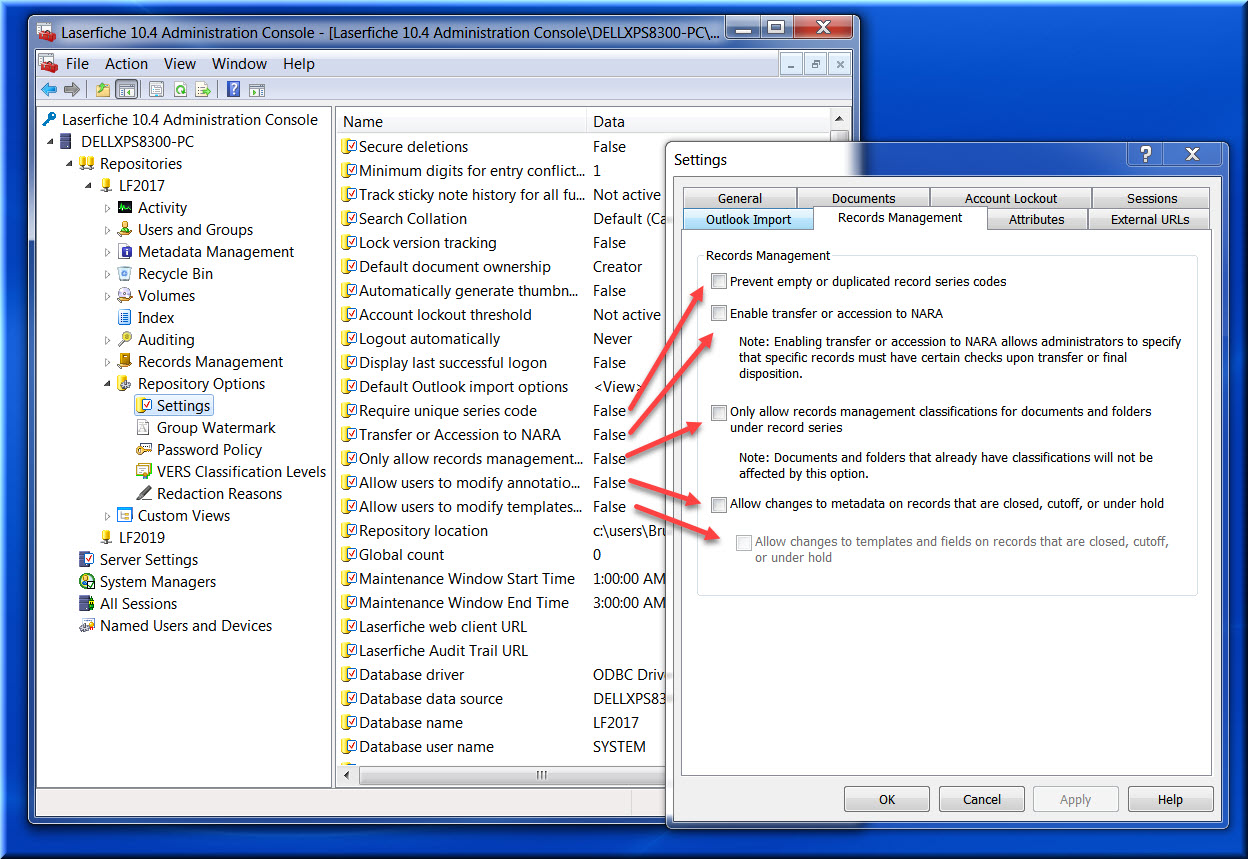Collapse the Repository Options node
Viewport: 1248px width, 859px height.
[x=108, y=384]
